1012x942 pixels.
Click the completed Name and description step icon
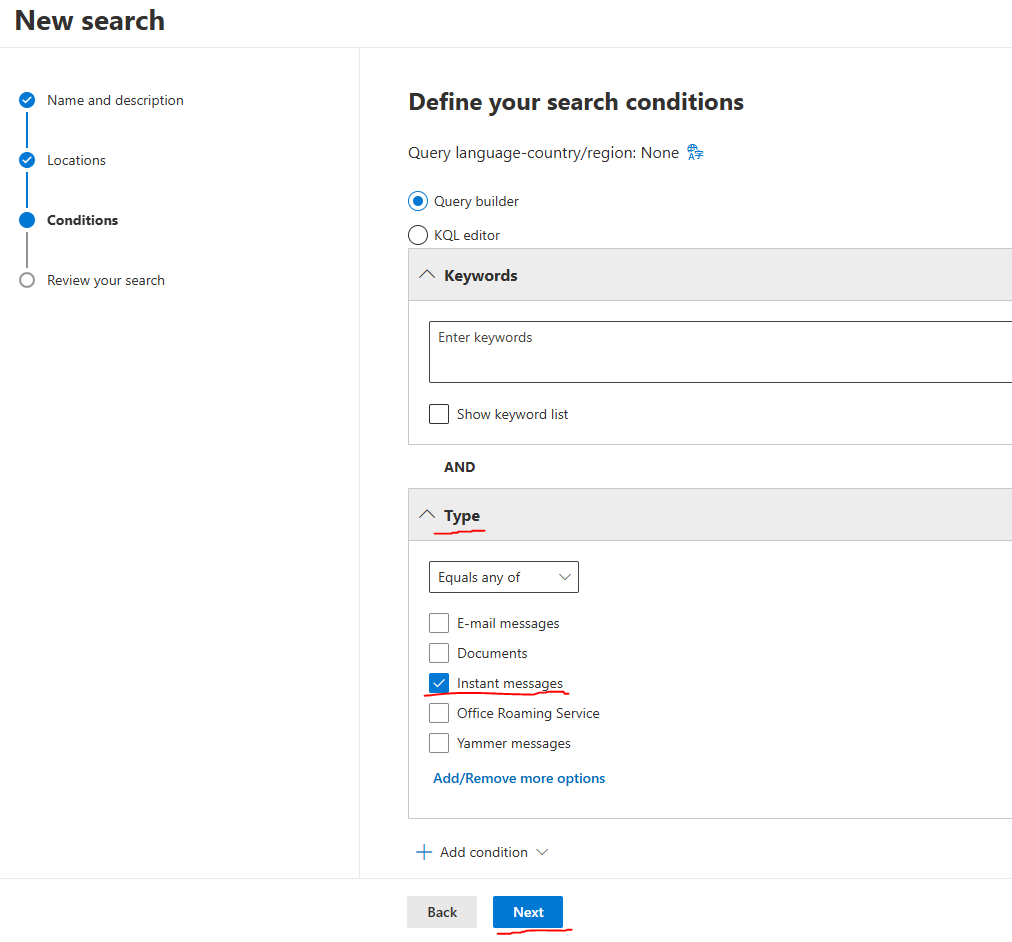(27, 100)
